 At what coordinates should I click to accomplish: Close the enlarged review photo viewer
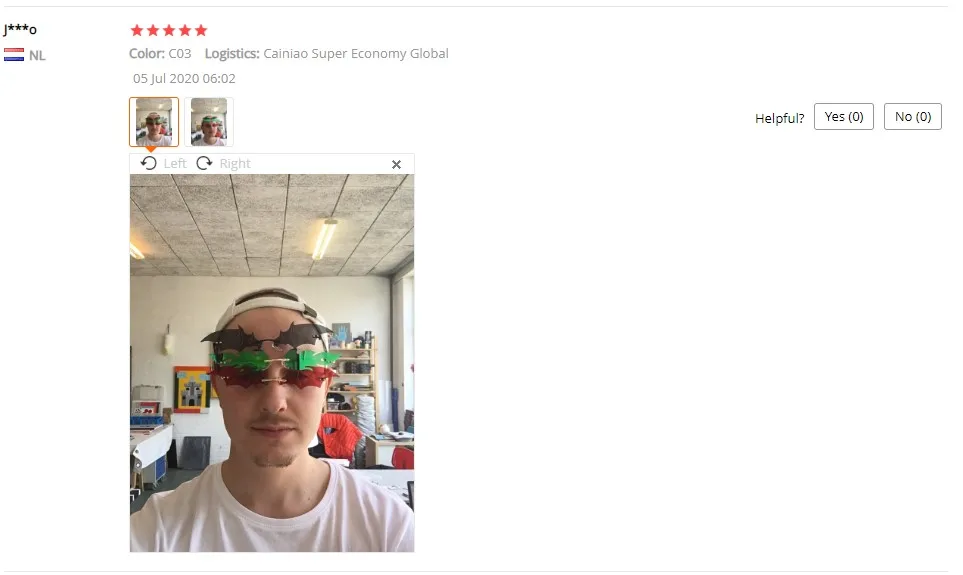[x=396, y=165]
